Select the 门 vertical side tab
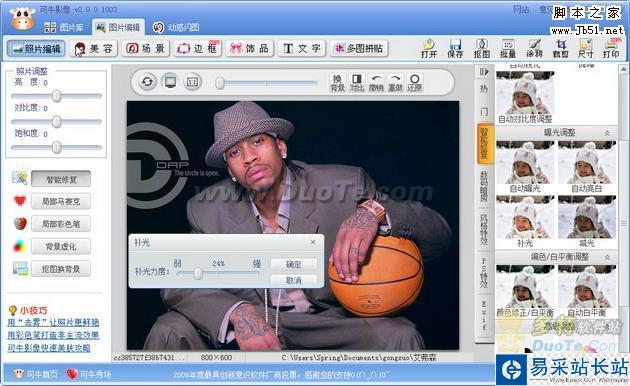This screenshot has width=630, height=386. [x=484, y=112]
